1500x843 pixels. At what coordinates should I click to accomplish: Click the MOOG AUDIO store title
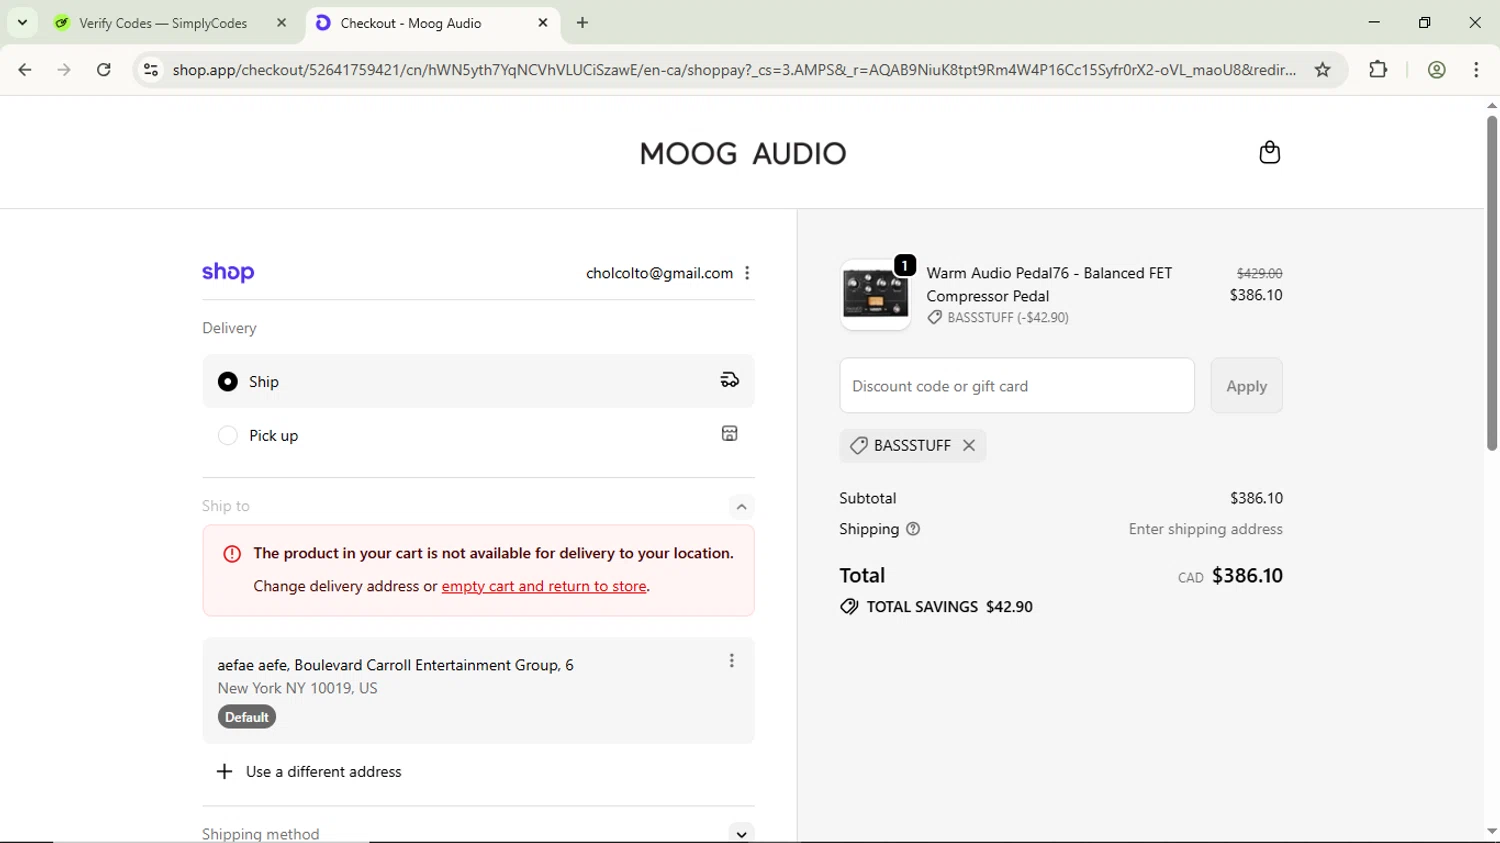742,153
